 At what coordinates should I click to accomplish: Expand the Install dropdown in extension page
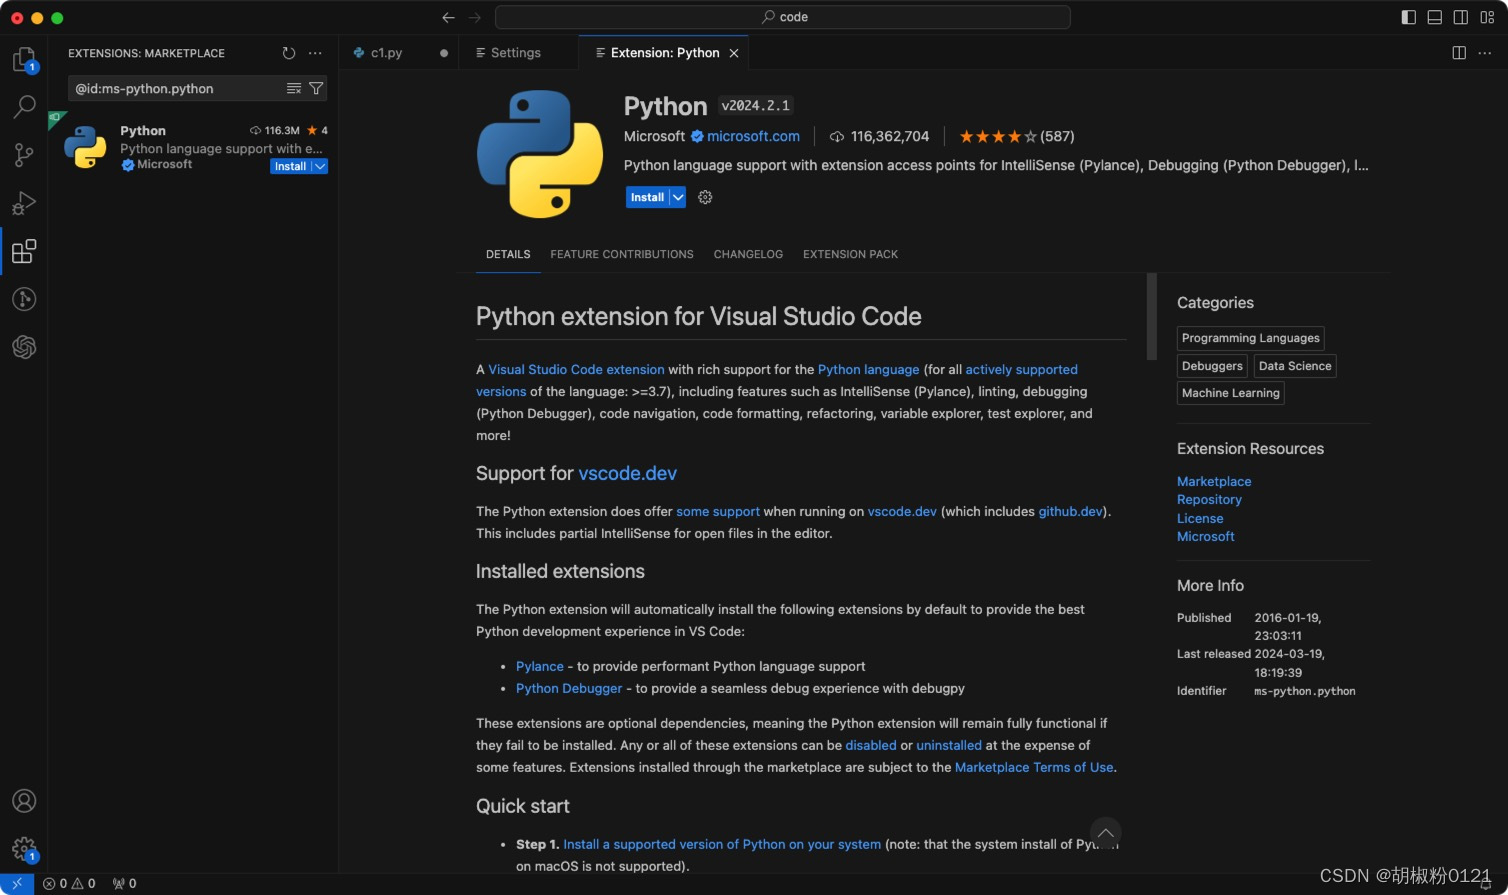678,197
